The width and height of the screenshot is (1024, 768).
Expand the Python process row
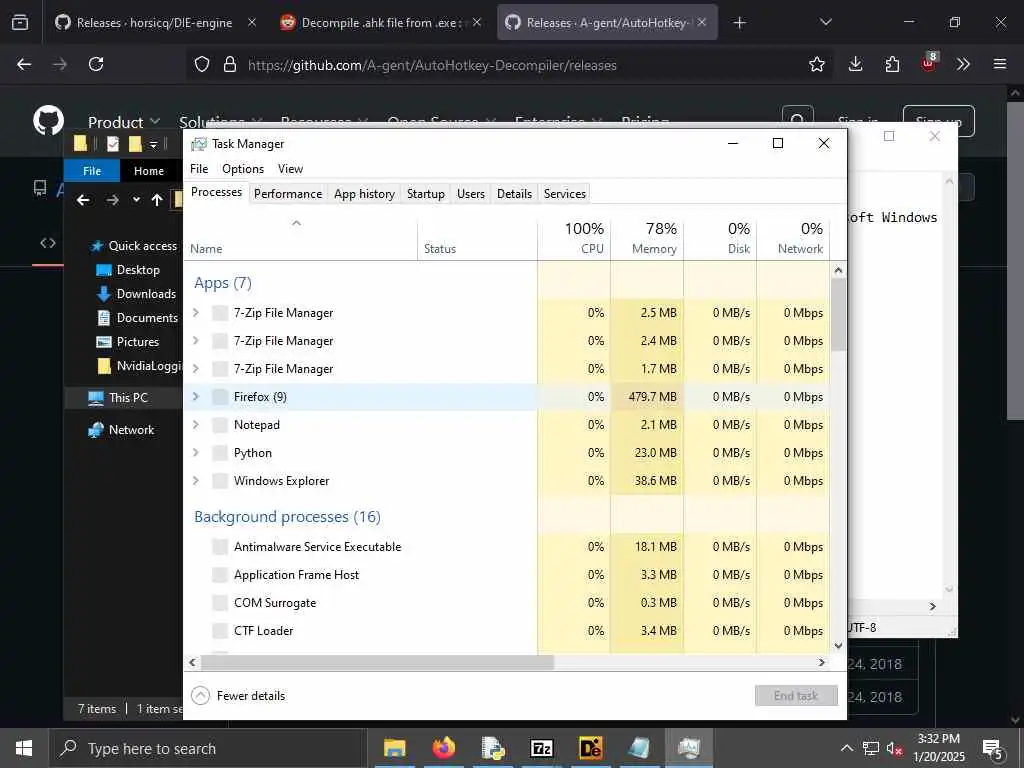click(x=195, y=453)
